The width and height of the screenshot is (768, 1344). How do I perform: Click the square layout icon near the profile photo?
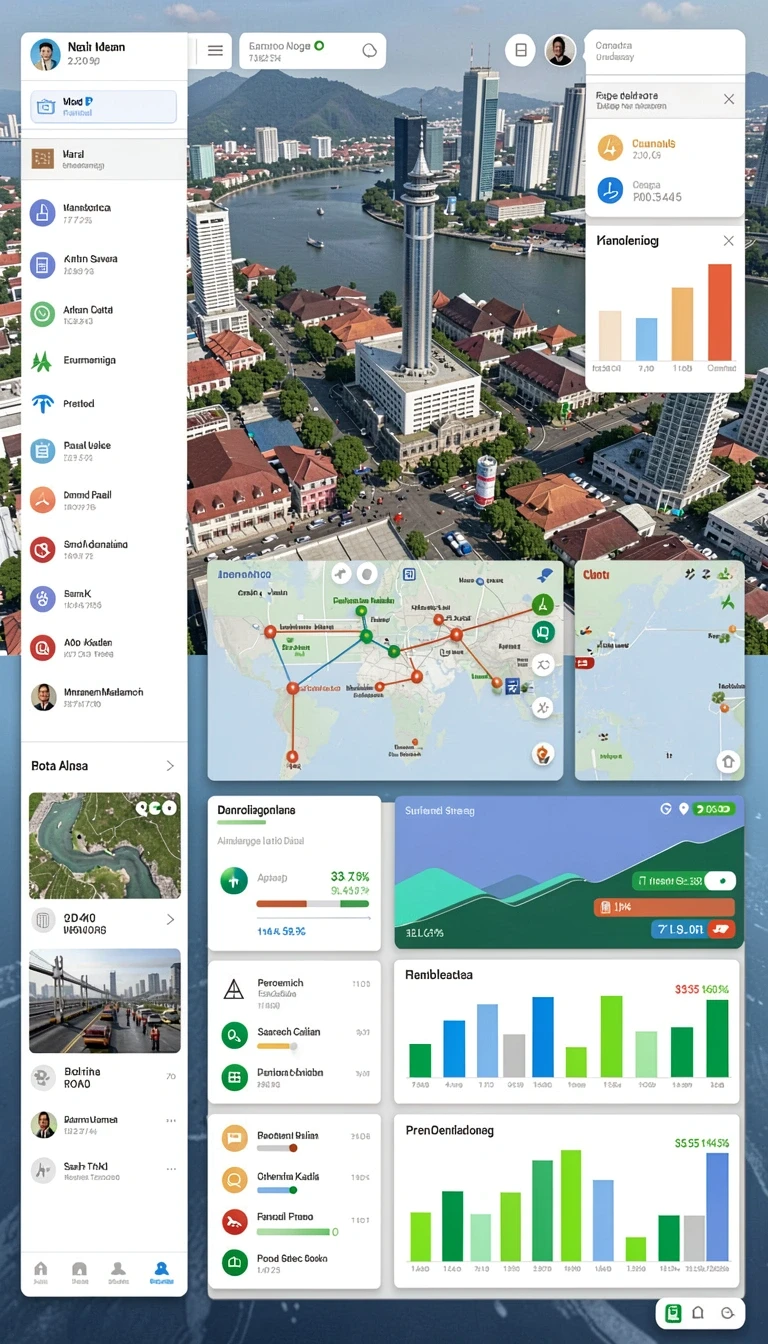[x=520, y=50]
